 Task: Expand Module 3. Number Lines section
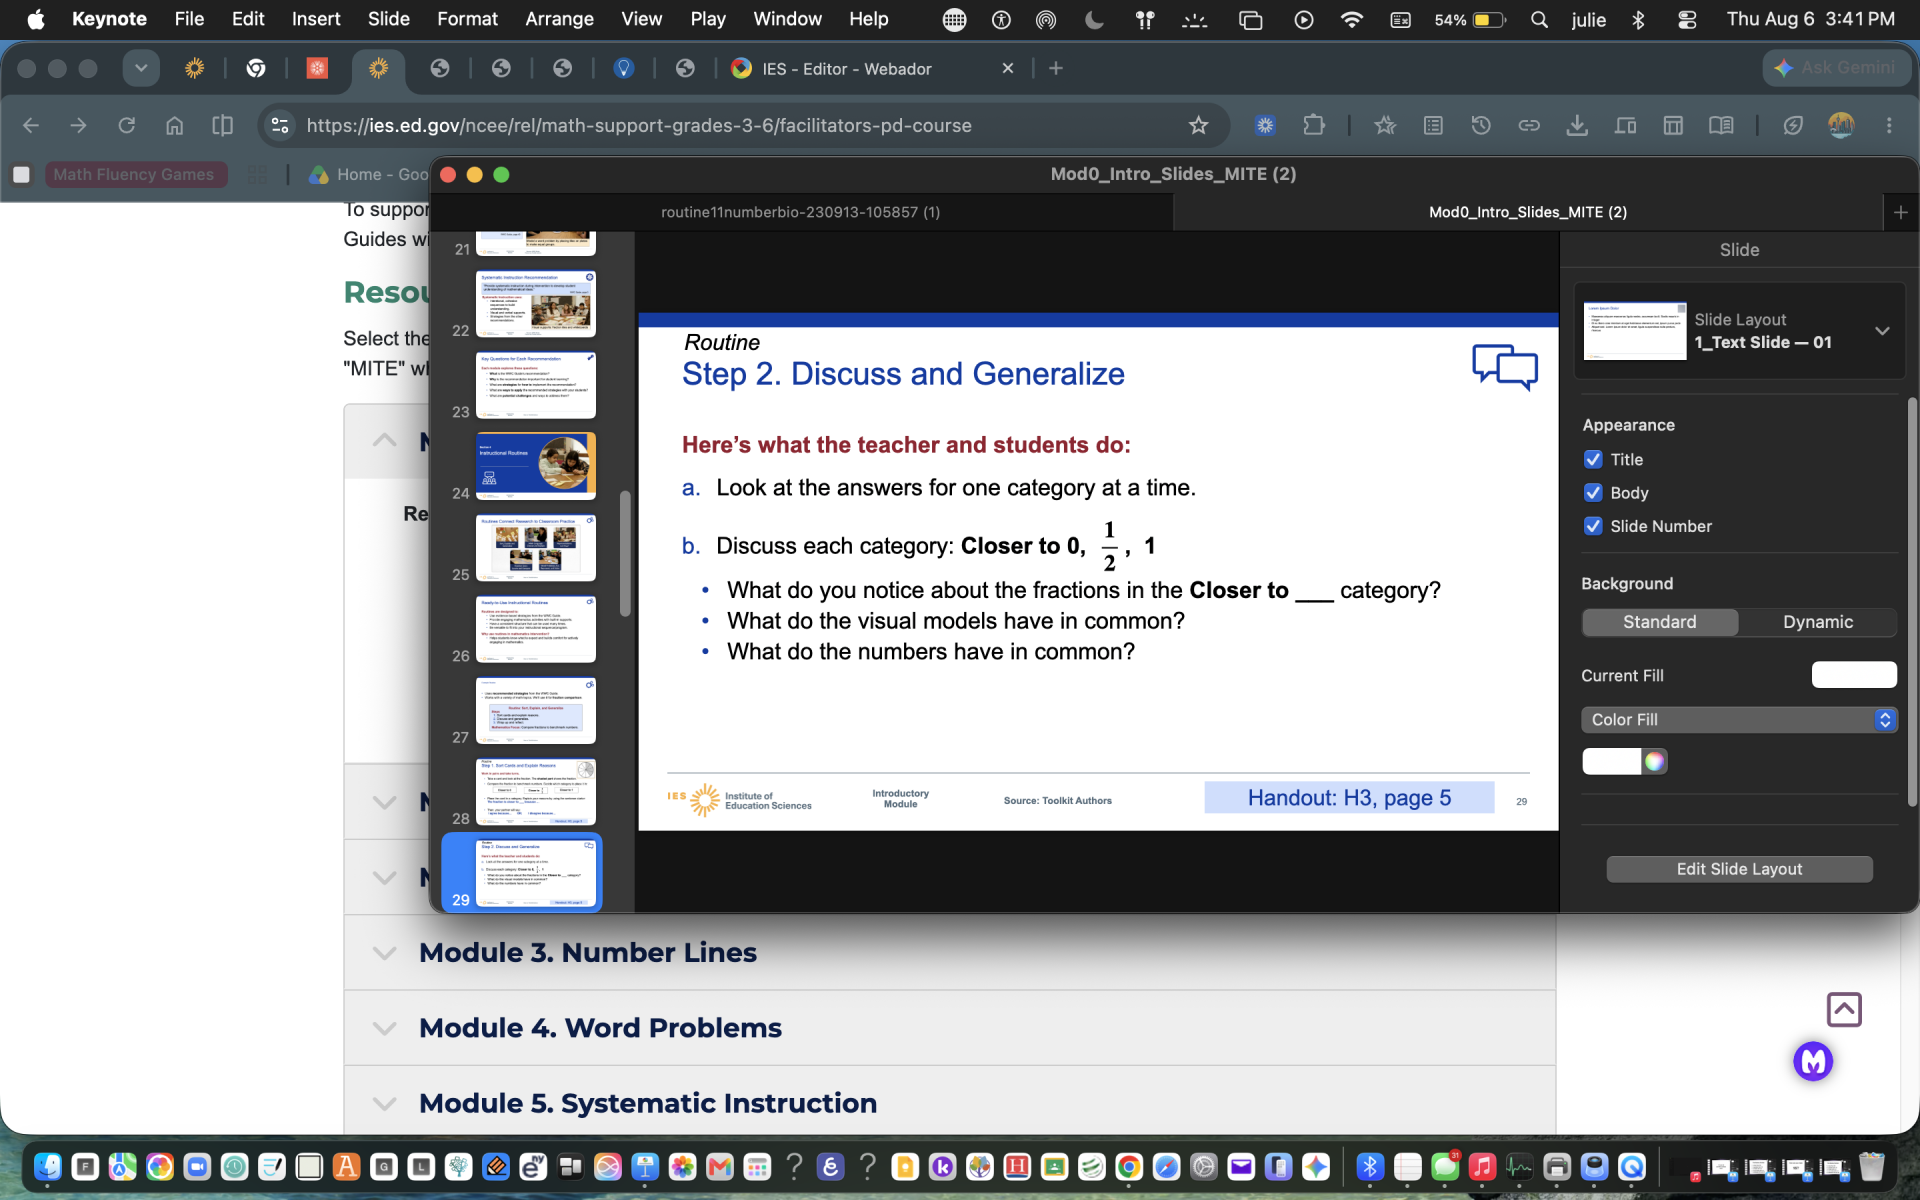click(x=949, y=952)
